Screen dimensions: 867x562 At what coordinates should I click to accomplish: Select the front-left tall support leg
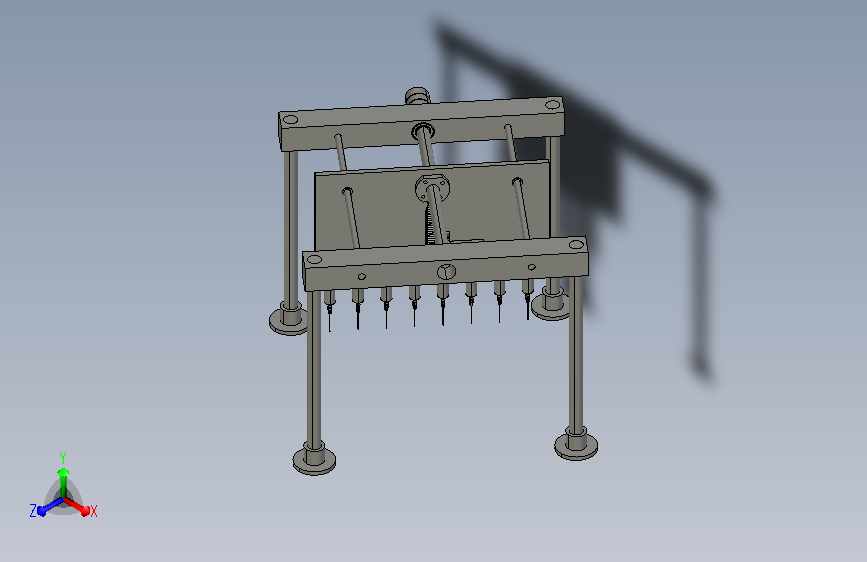(x=314, y=370)
